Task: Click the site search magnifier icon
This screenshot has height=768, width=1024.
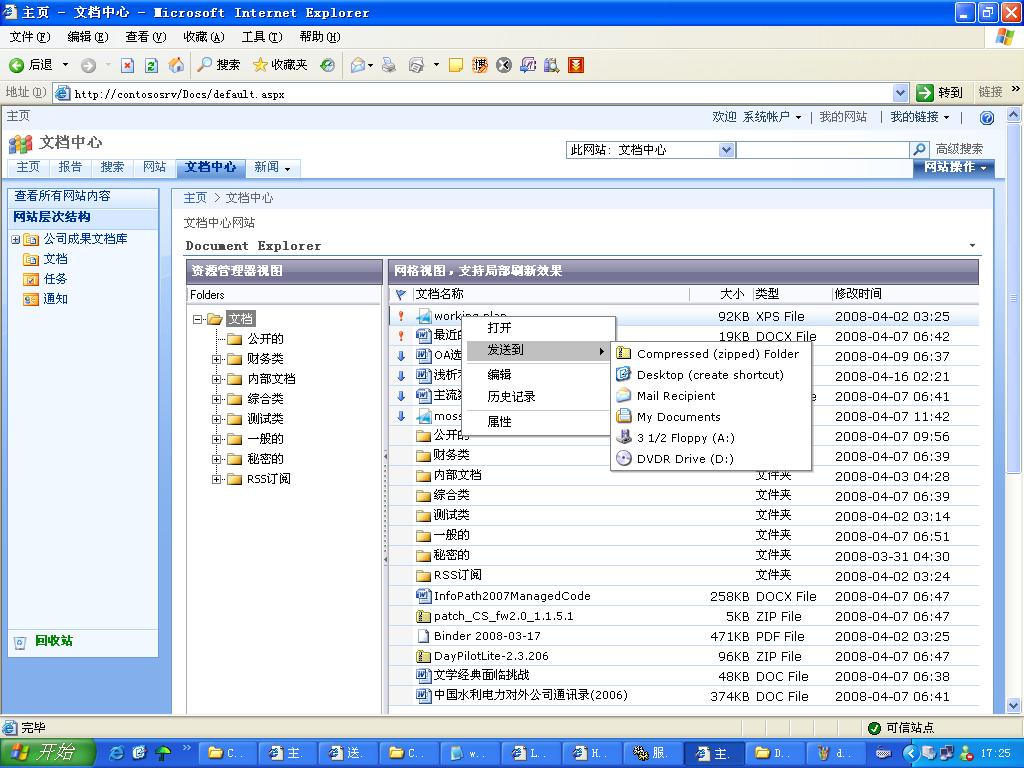Action: pos(920,150)
